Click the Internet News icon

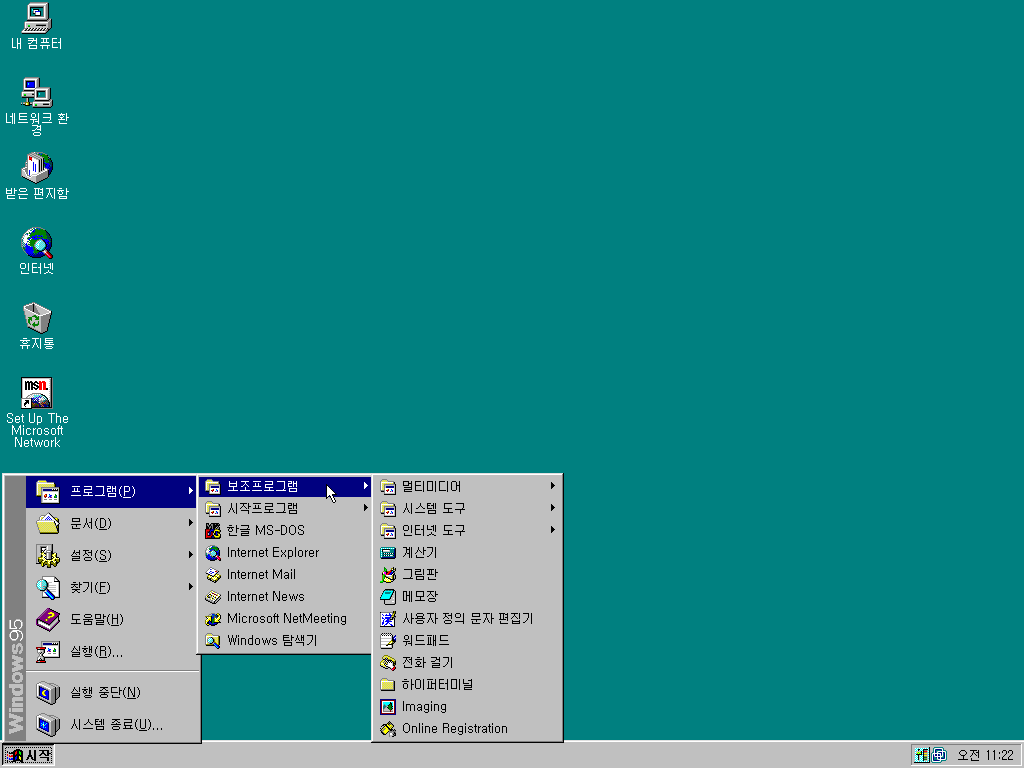point(213,597)
